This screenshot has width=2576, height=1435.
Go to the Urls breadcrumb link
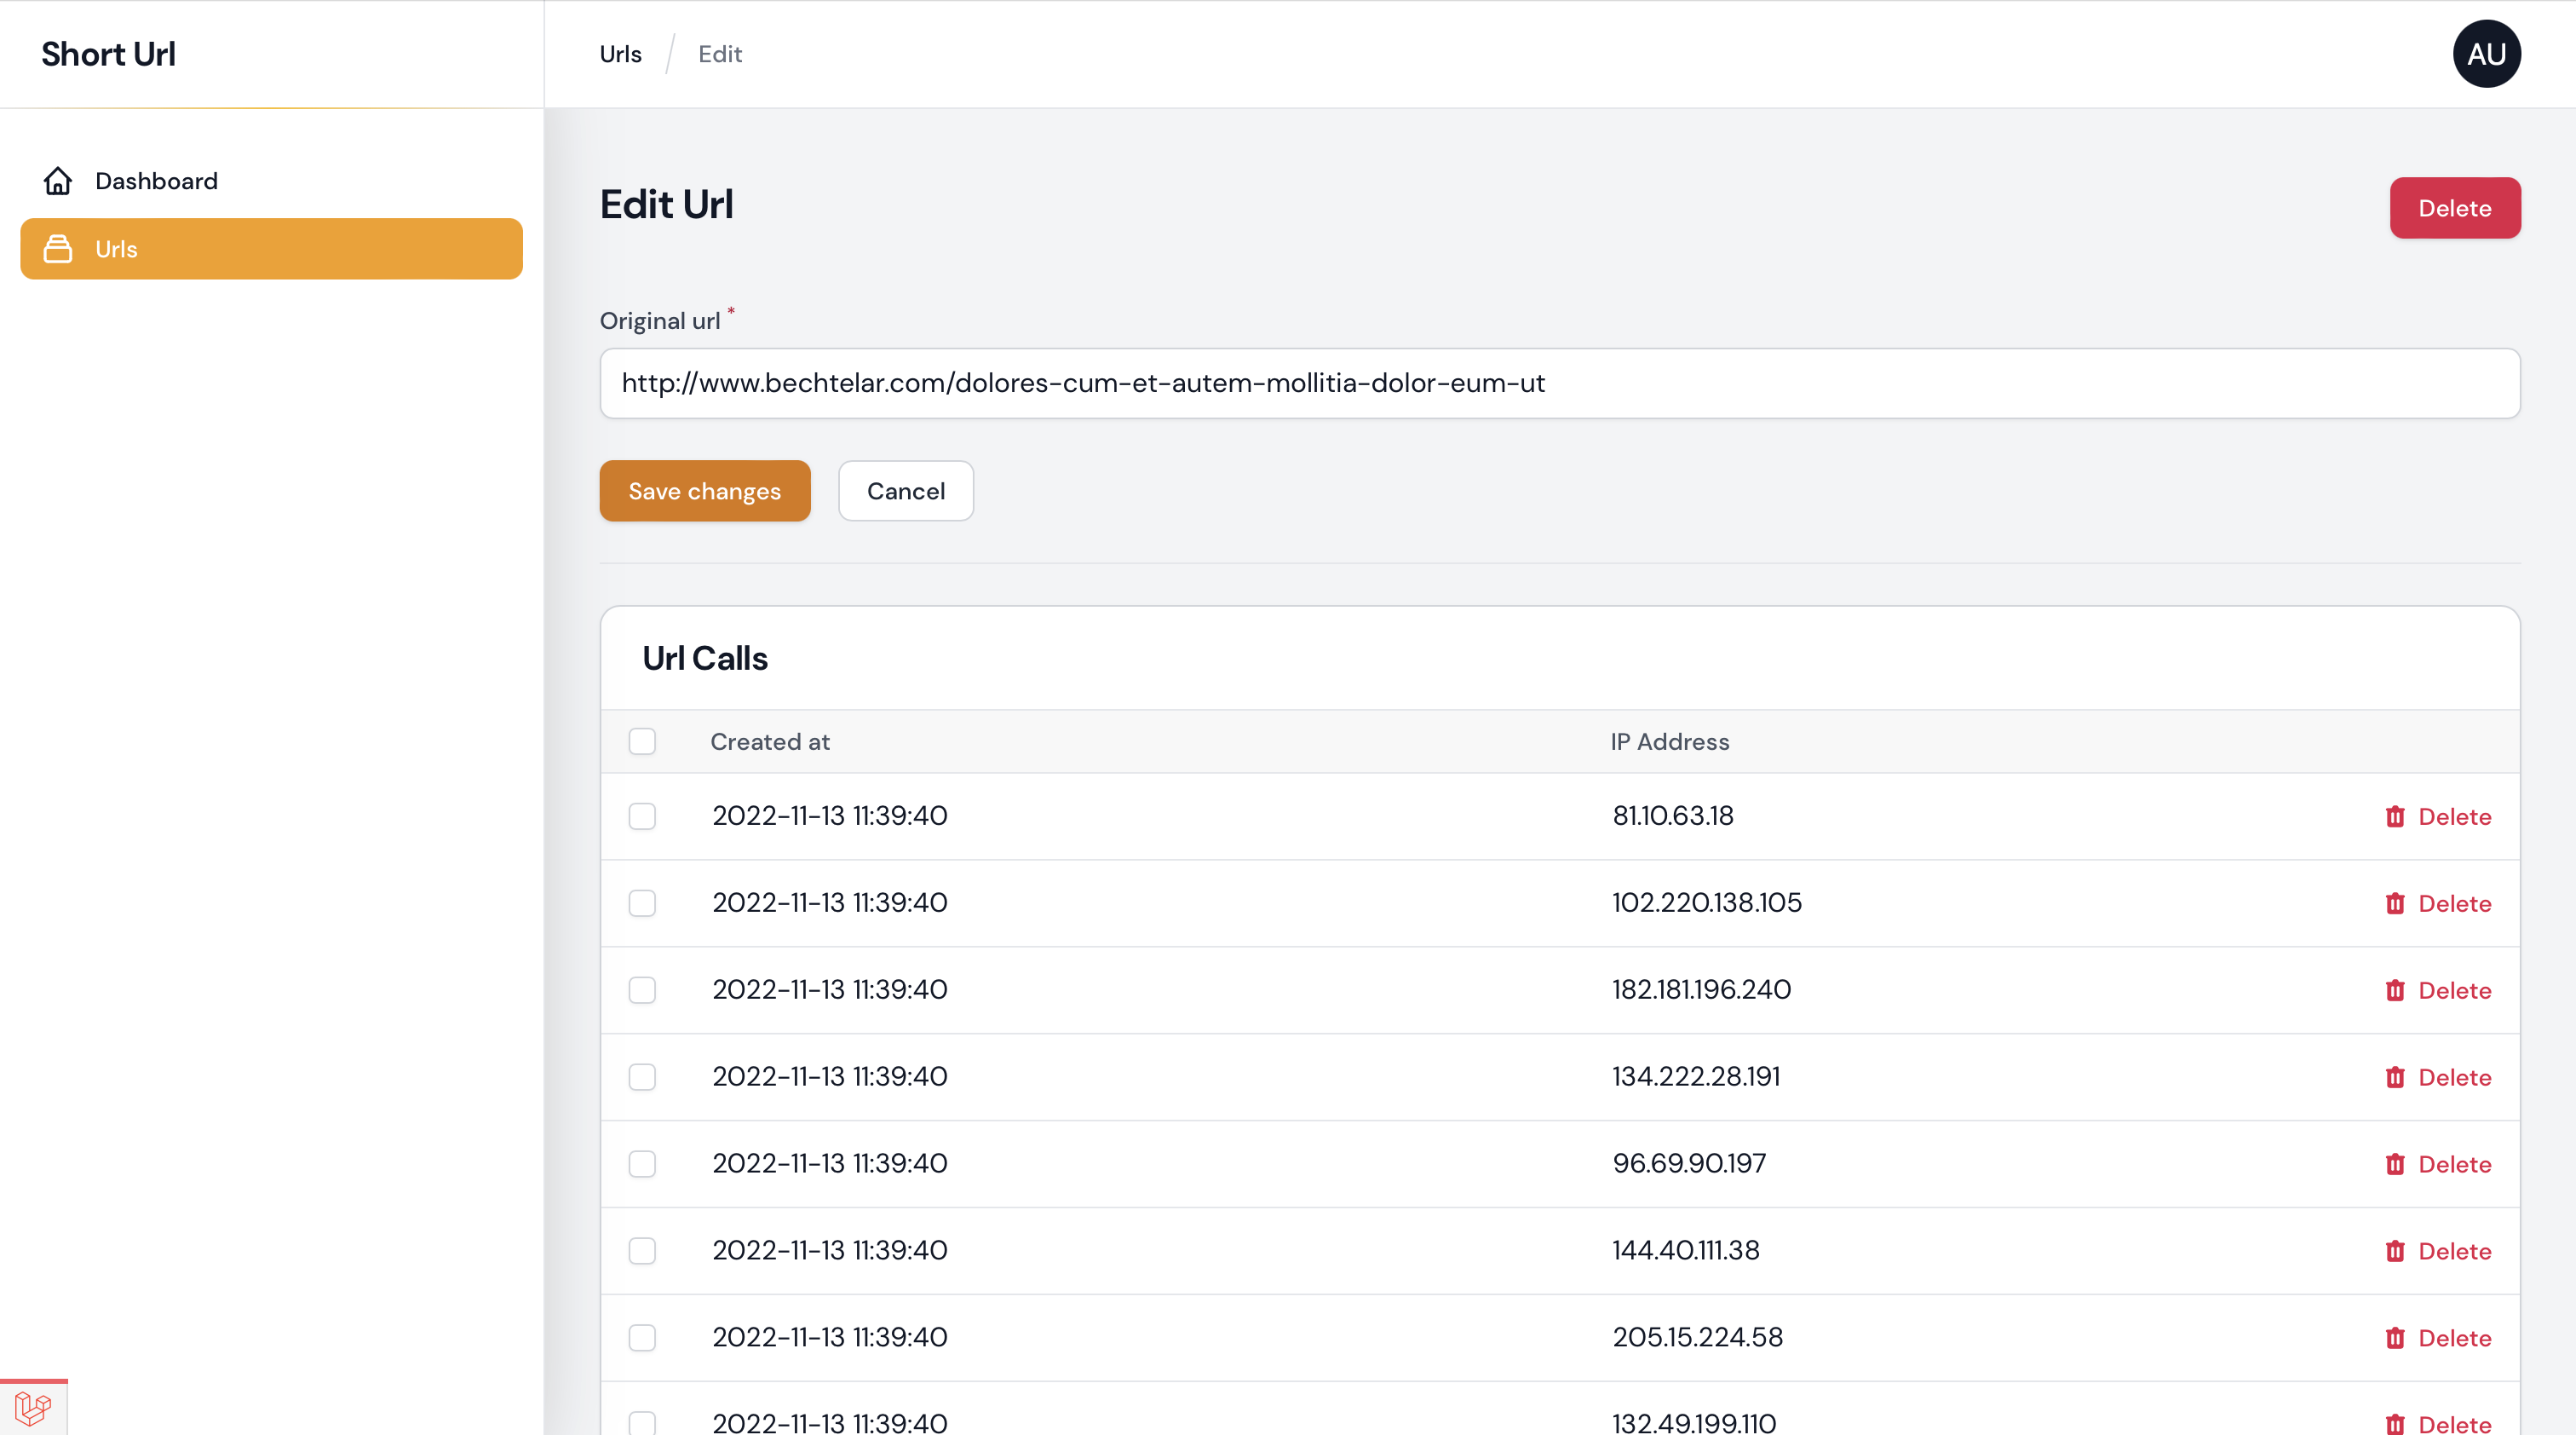coord(620,54)
